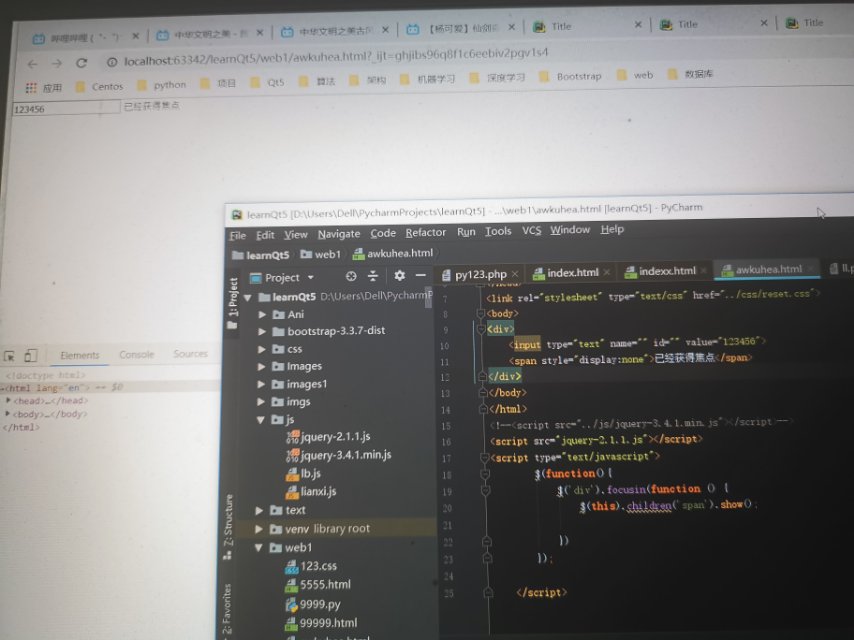Click the site info icon beside localhost URL
854x640 pixels.
point(112,62)
